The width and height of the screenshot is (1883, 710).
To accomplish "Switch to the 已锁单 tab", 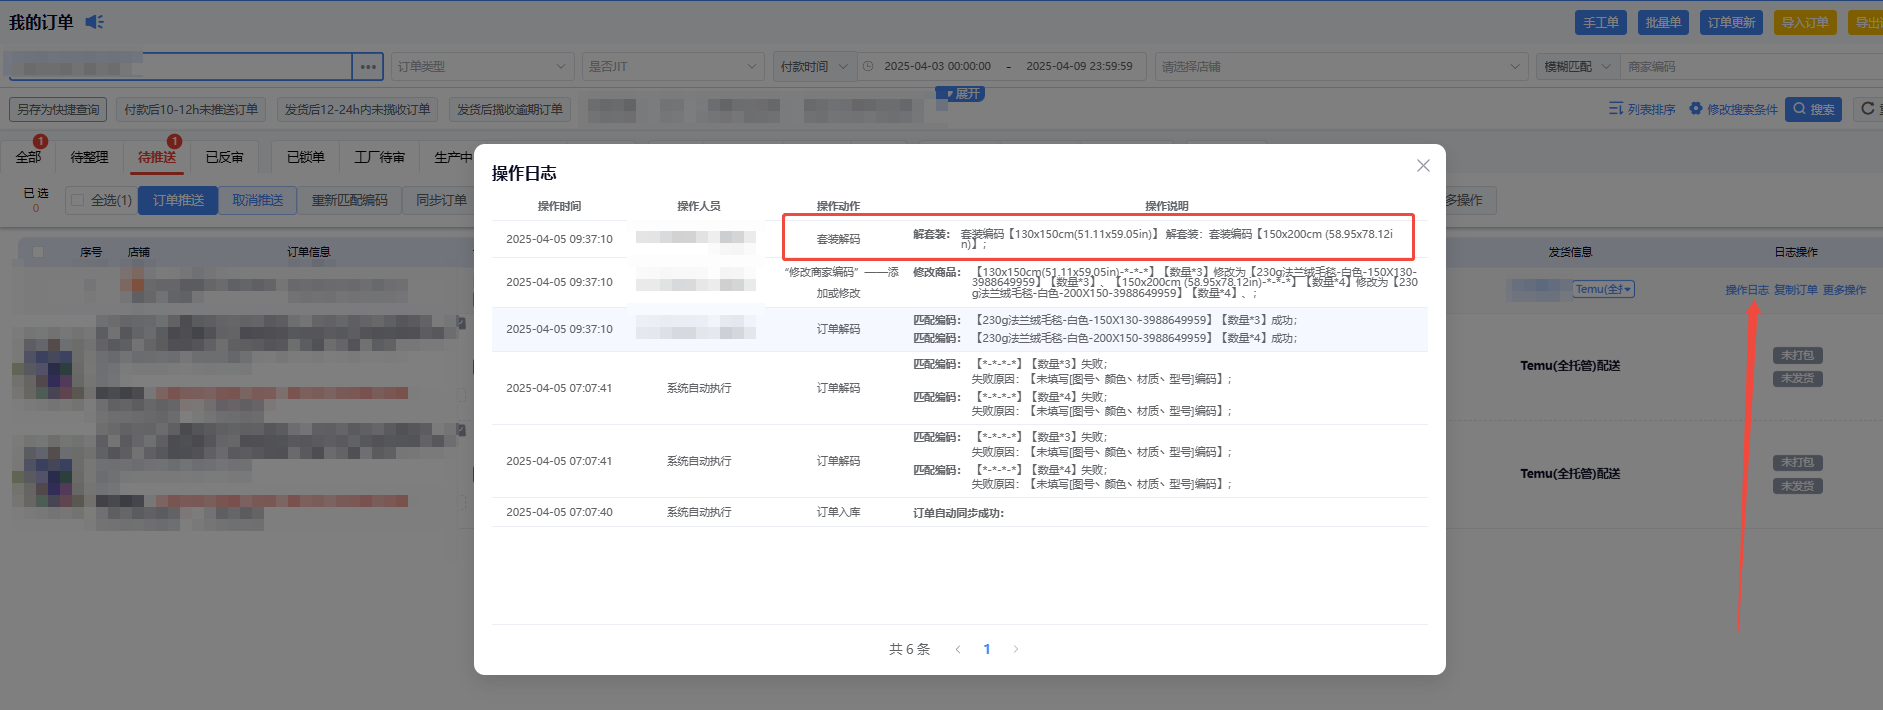I will 305,158.
